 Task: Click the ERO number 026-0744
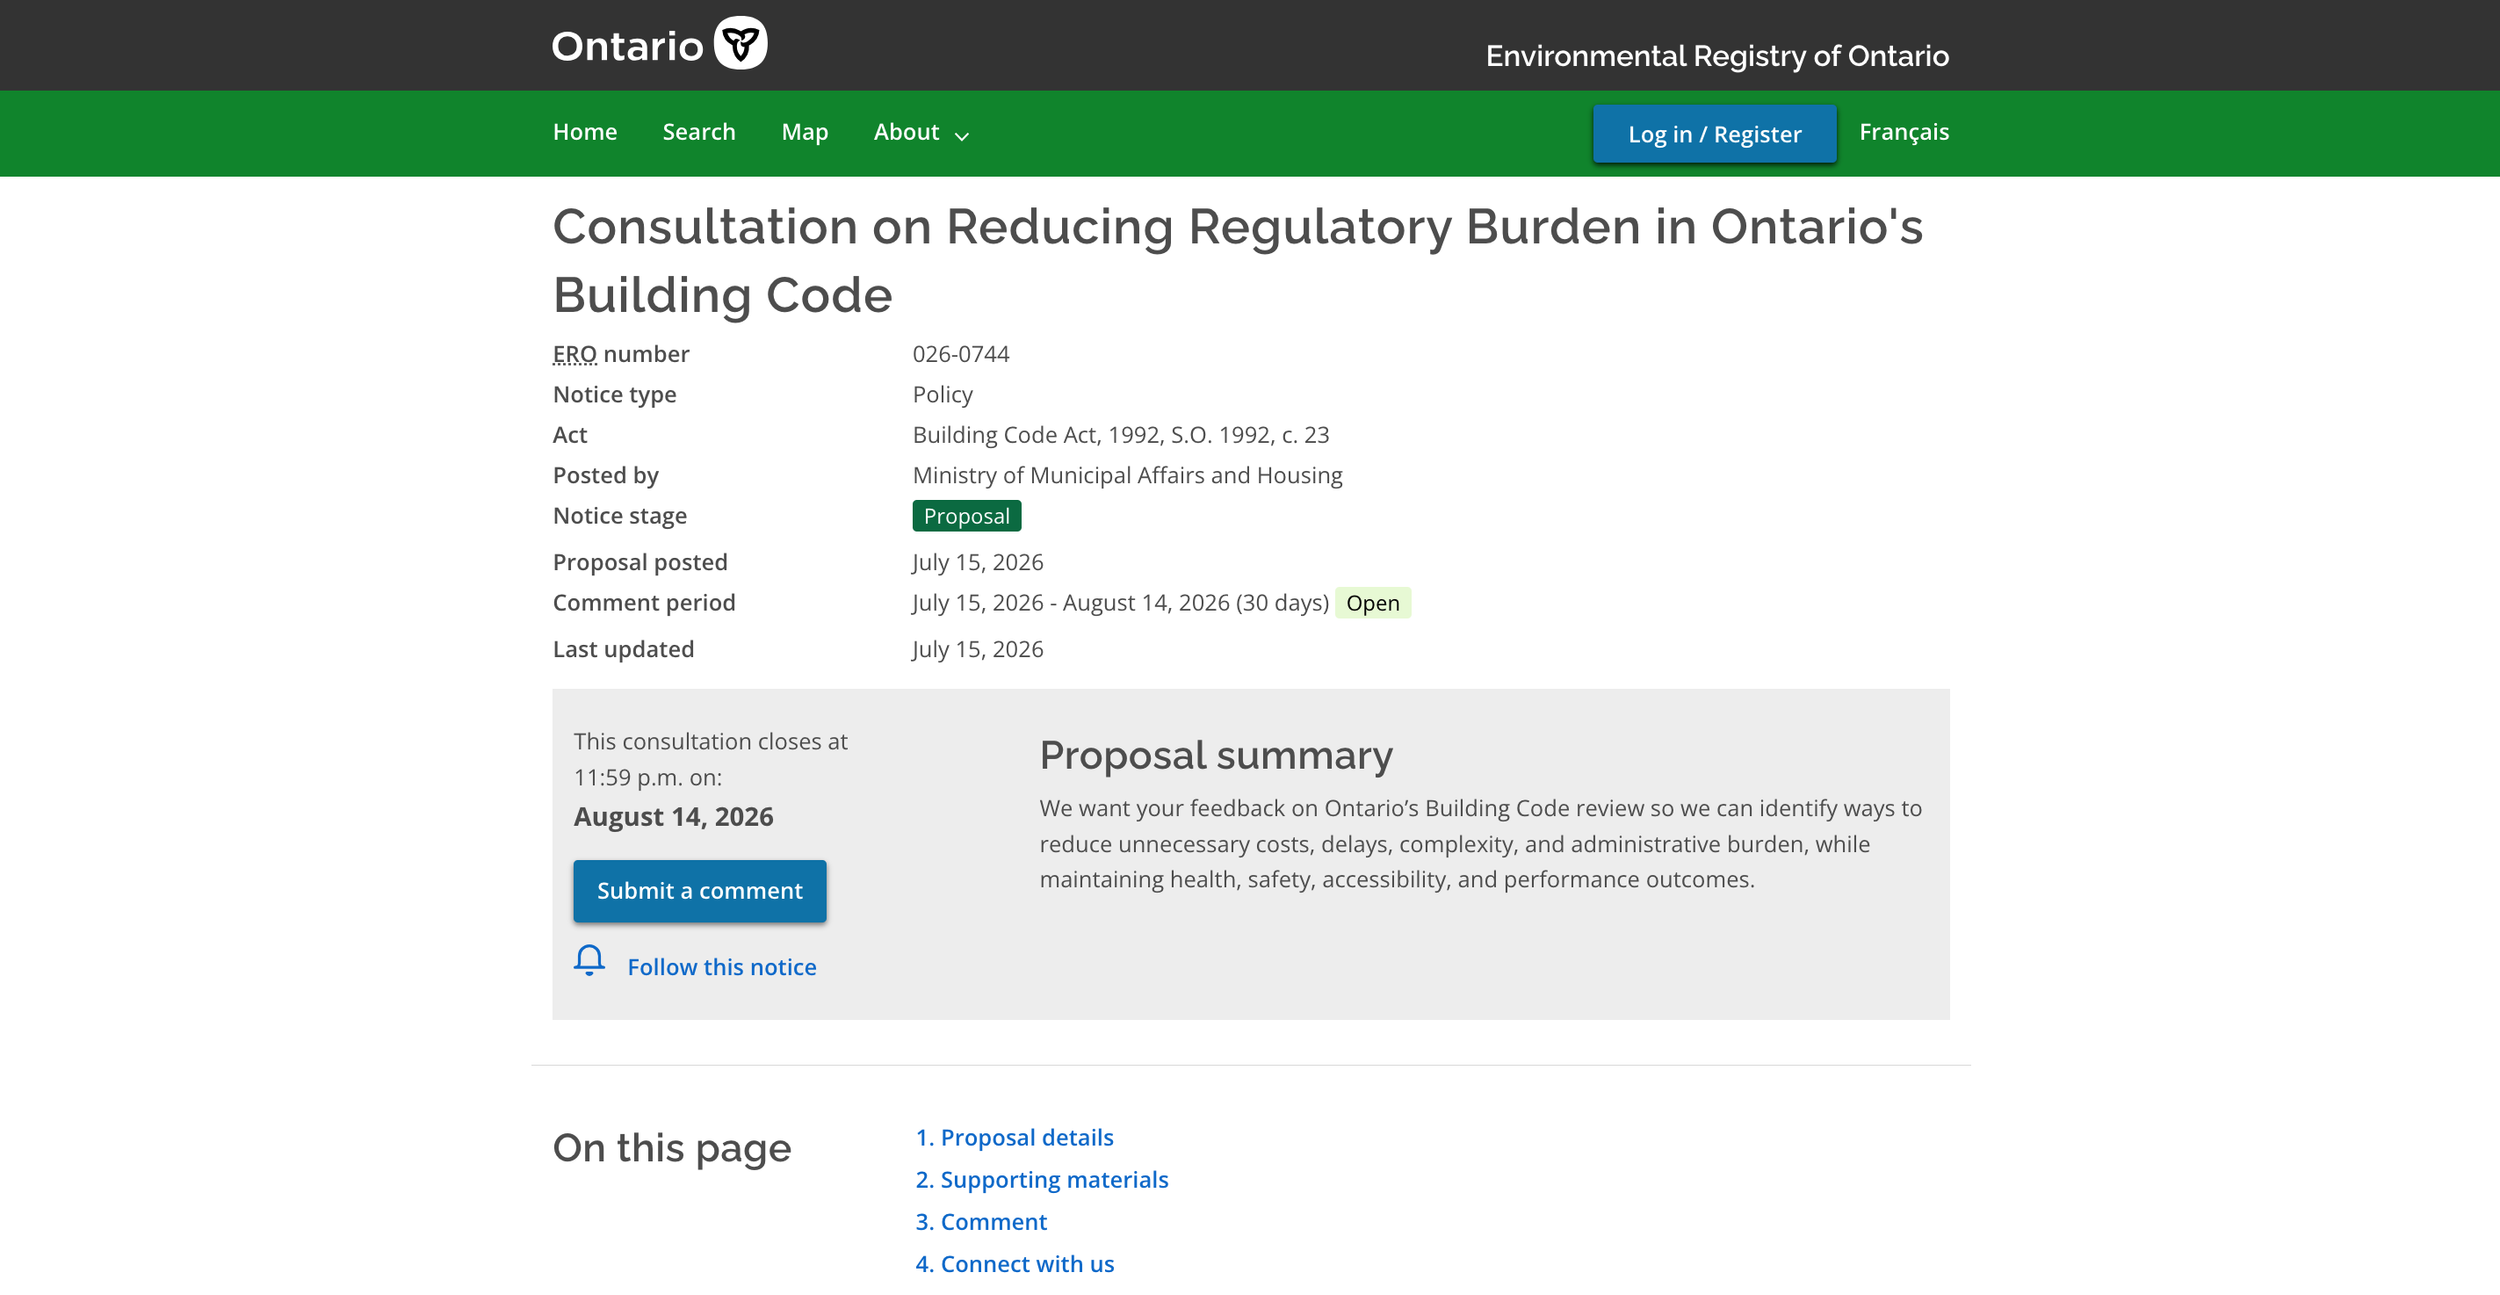pos(961,354)
